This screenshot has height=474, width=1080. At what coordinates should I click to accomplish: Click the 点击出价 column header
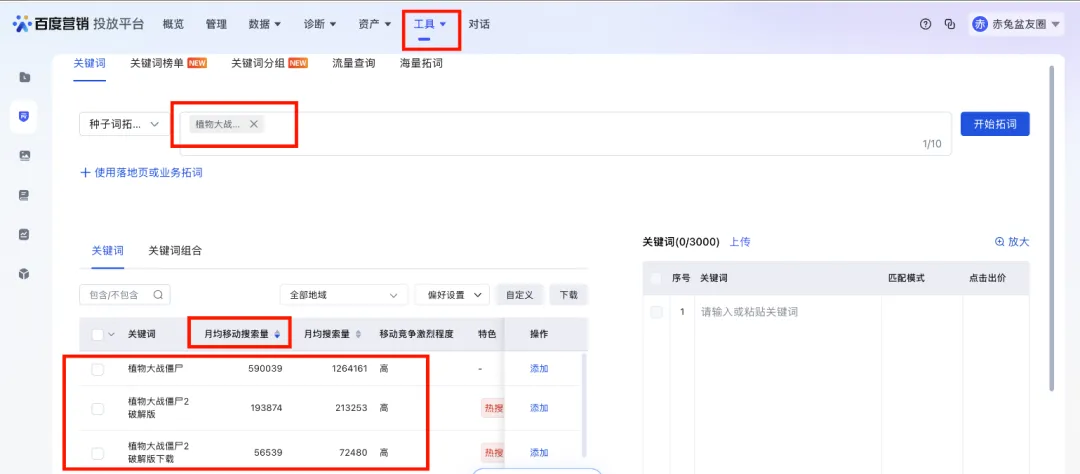click(987, 278)
